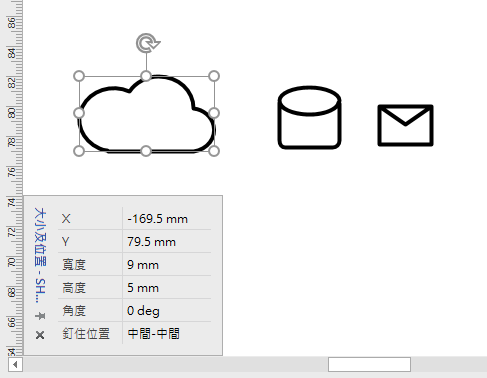
Task: Click the 高度 label
Action: coord(74,288)
